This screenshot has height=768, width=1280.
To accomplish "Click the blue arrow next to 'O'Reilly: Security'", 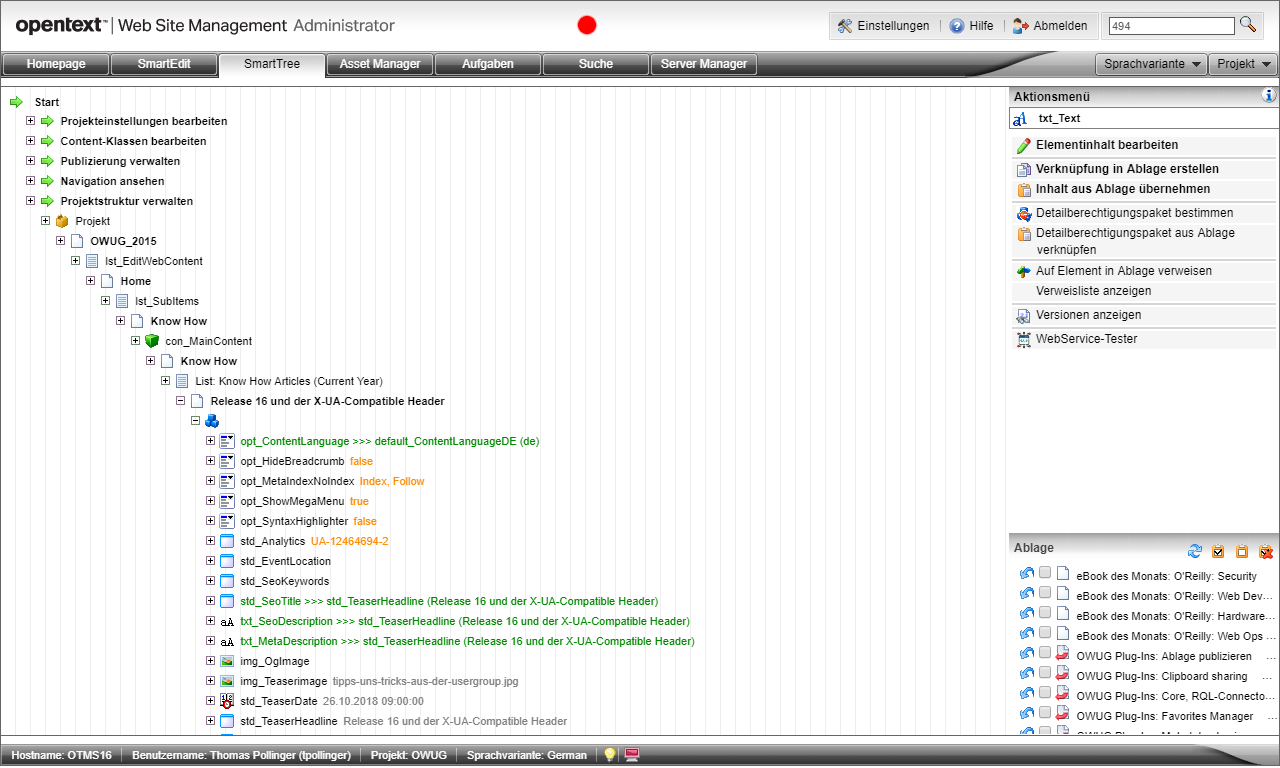I will [1026, 574].
